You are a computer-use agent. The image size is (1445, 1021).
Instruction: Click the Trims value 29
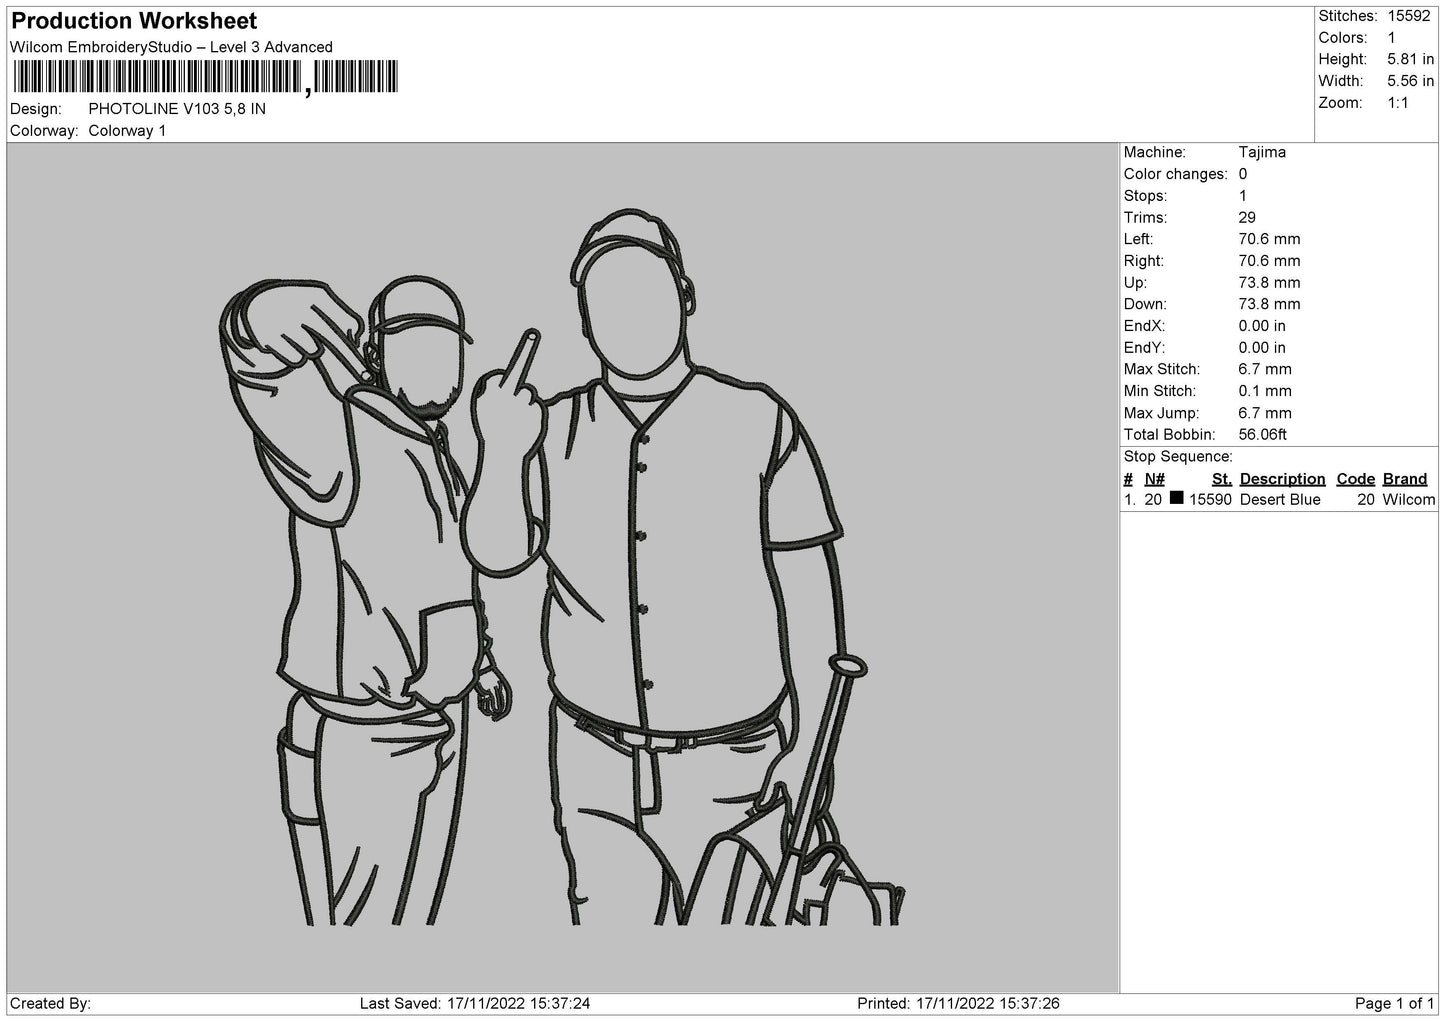pos(1247,218)
